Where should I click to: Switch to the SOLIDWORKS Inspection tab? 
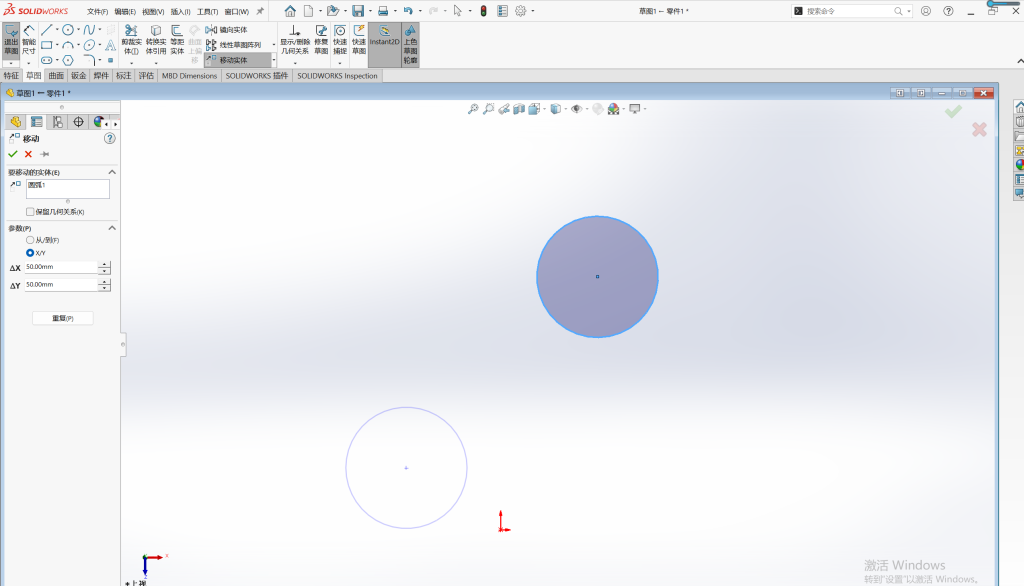337,76
